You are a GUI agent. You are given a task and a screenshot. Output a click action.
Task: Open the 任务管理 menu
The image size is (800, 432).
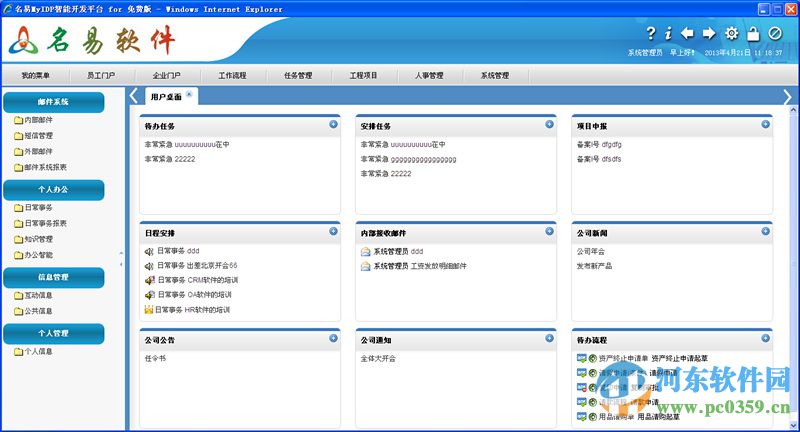pos(298,75)
